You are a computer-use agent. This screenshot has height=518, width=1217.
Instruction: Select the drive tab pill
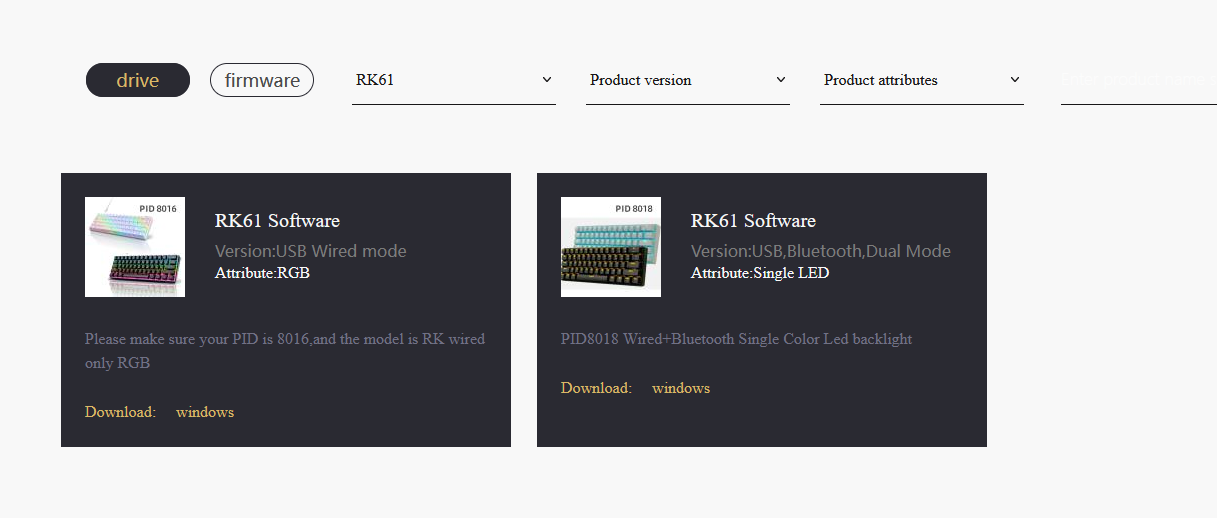[138, 80]
